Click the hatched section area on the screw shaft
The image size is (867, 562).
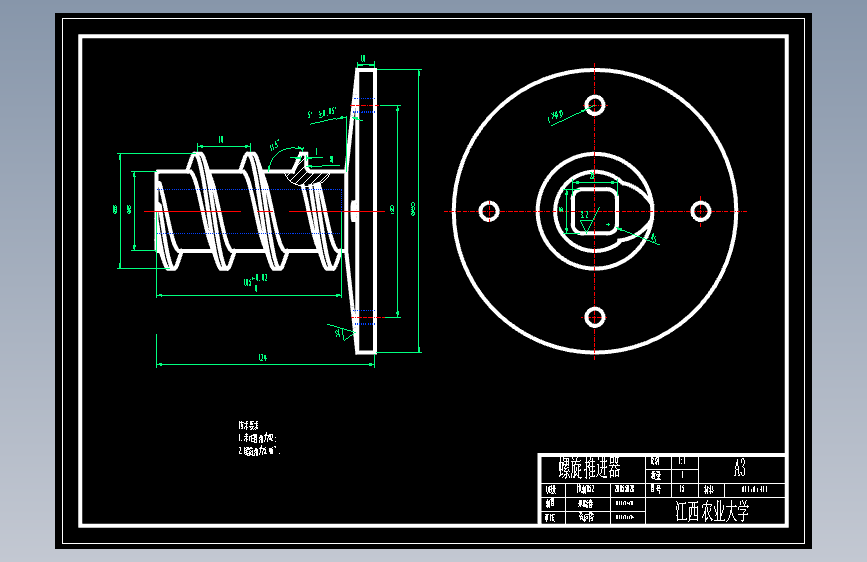coord(307,176)
